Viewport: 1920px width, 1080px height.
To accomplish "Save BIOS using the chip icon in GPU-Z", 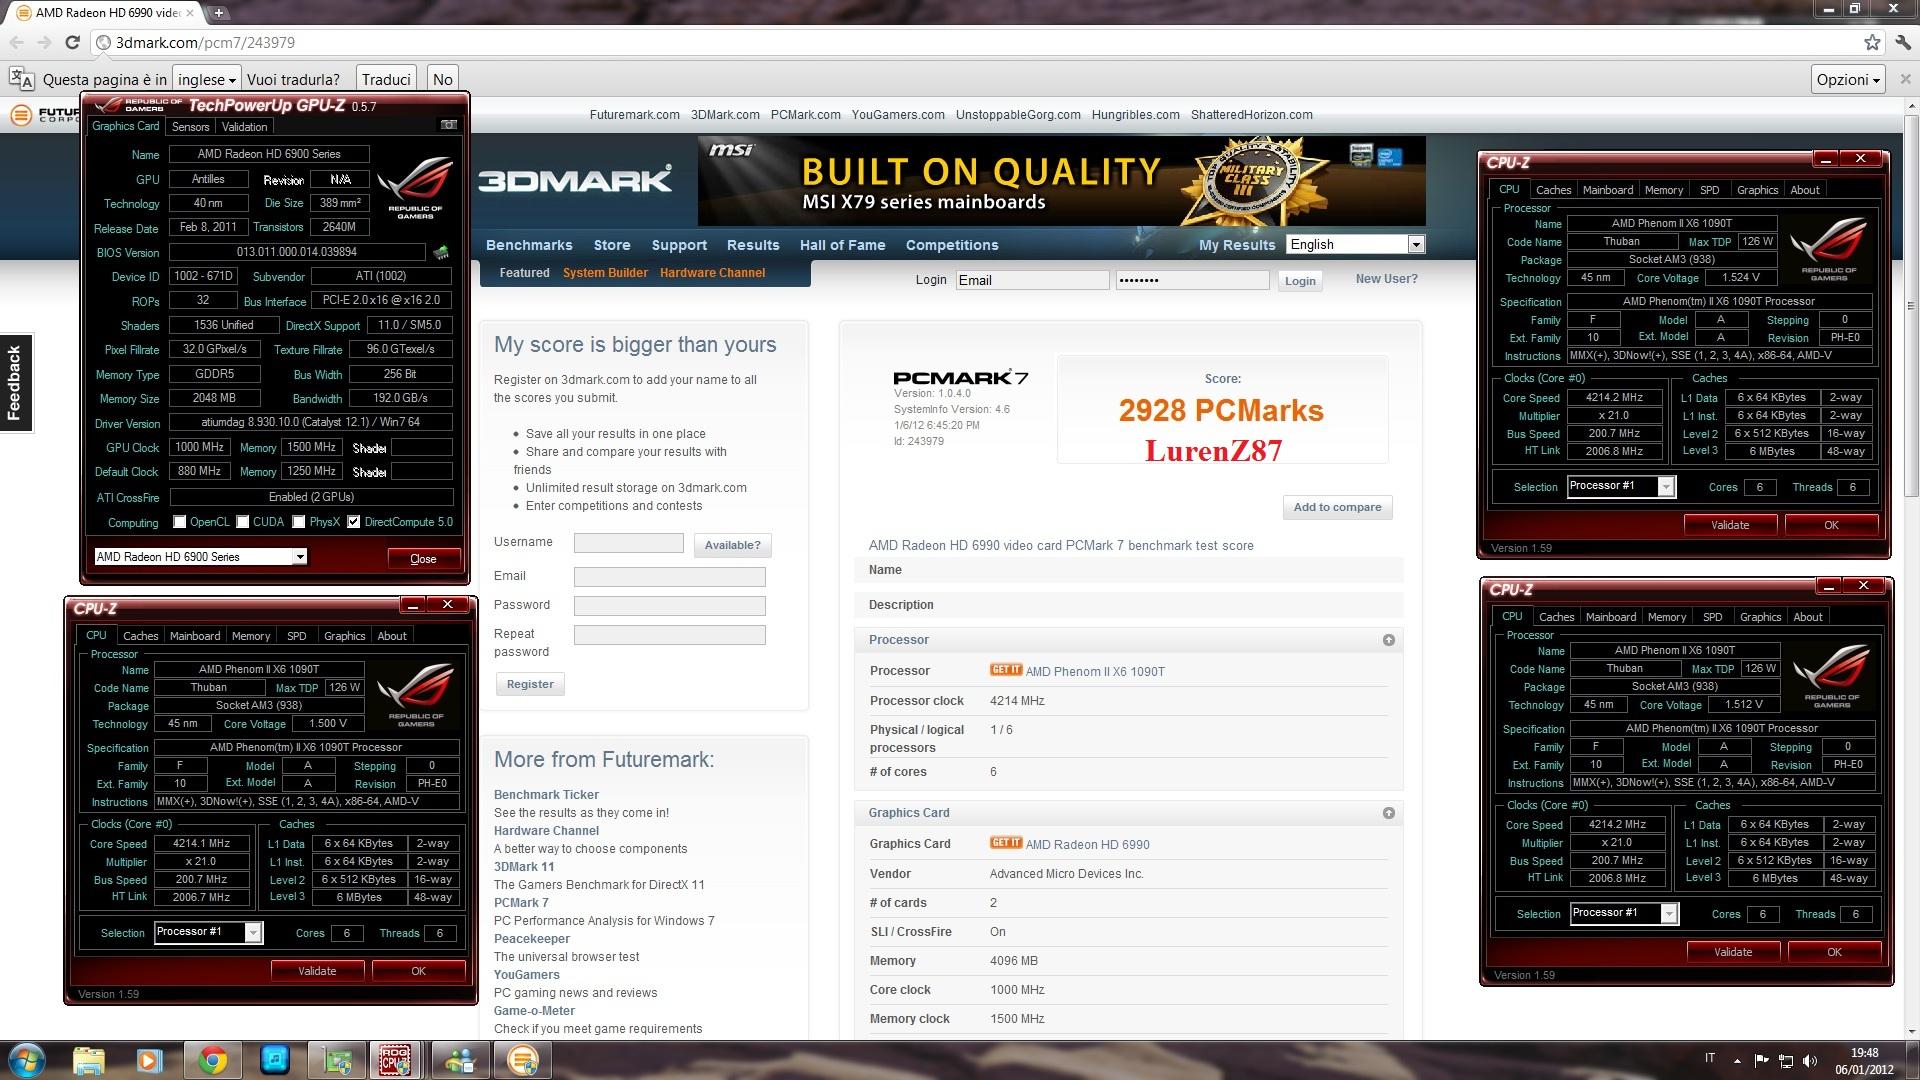I will coord(441,252).
